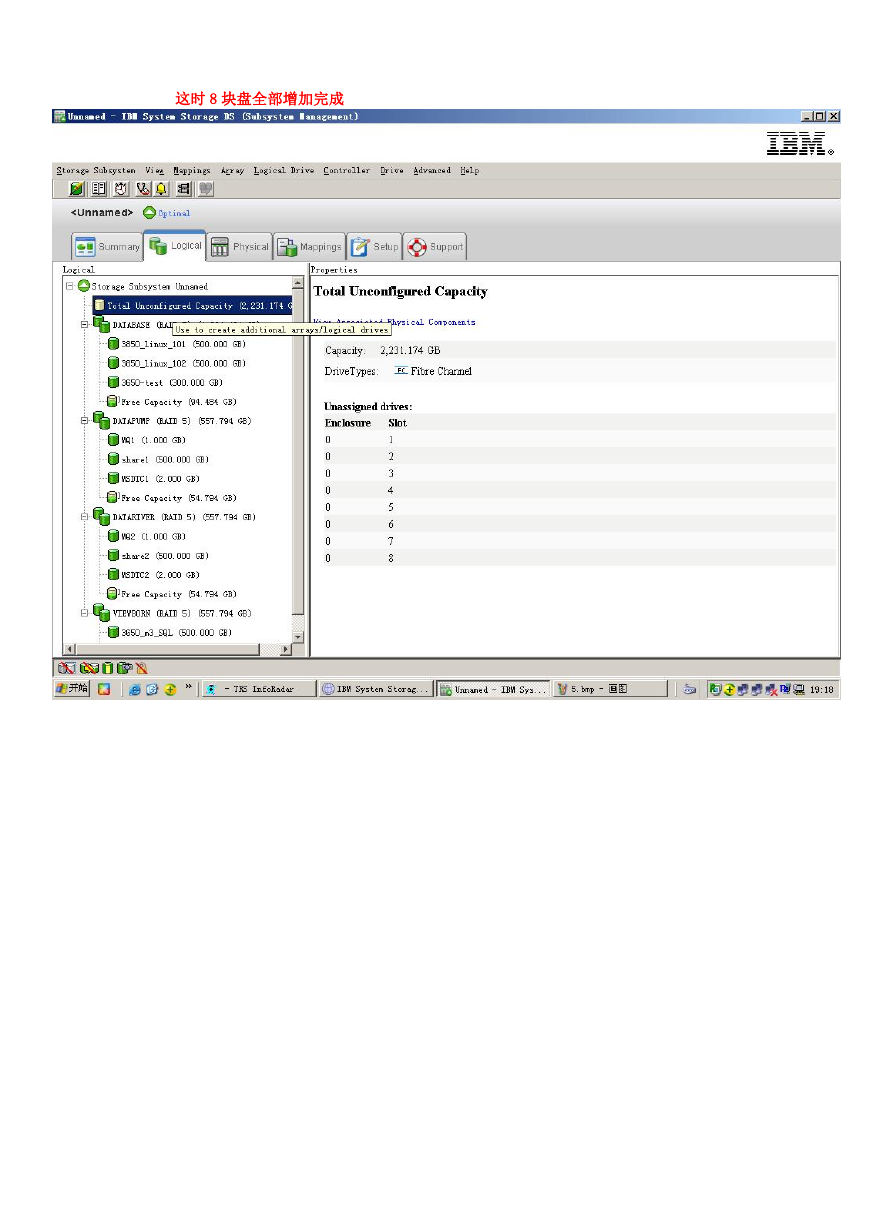Click the green plus quick launch icon
The width and height of the screenshot is (869, 1228).
tap(170, 689)
